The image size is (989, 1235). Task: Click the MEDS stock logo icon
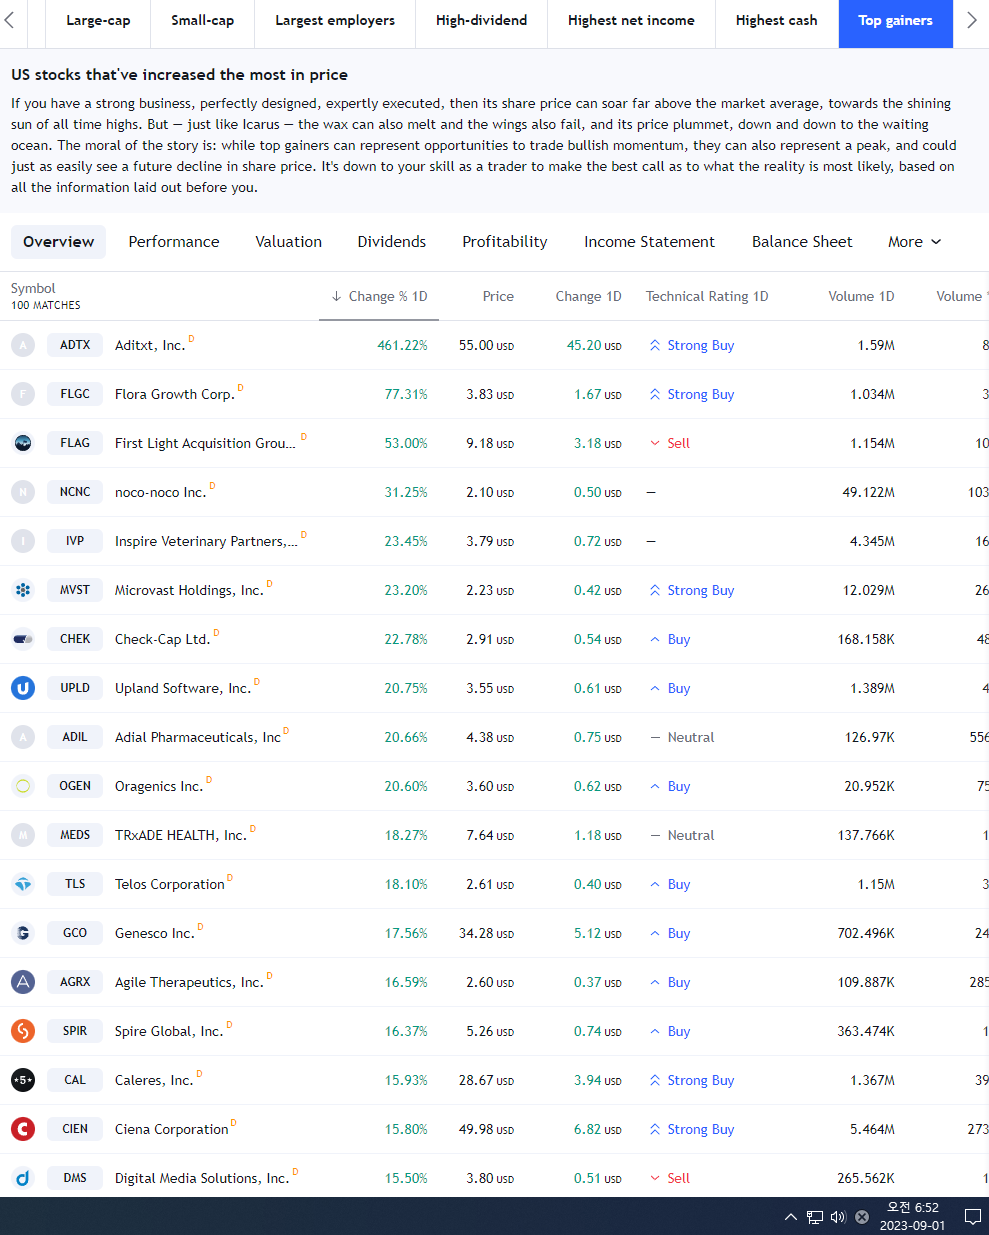(x=23, y=835)
